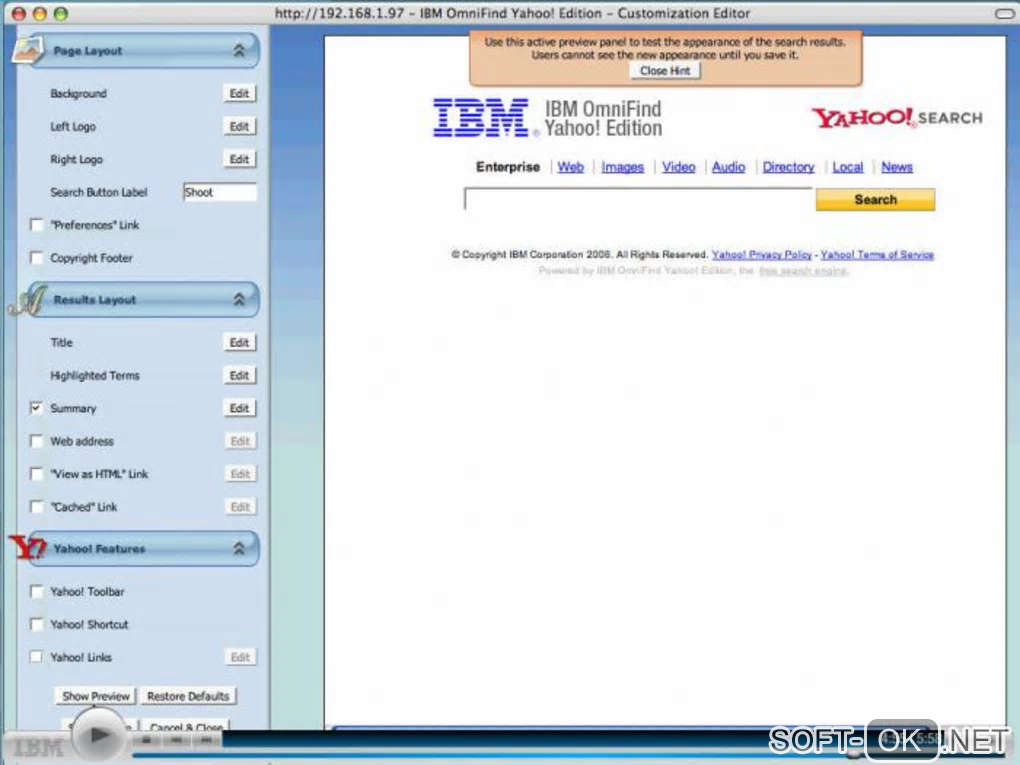This screenshot has height=765, width=1020.
Task: Click the "Highlighted Terms" label
Action: coord(95,375)
